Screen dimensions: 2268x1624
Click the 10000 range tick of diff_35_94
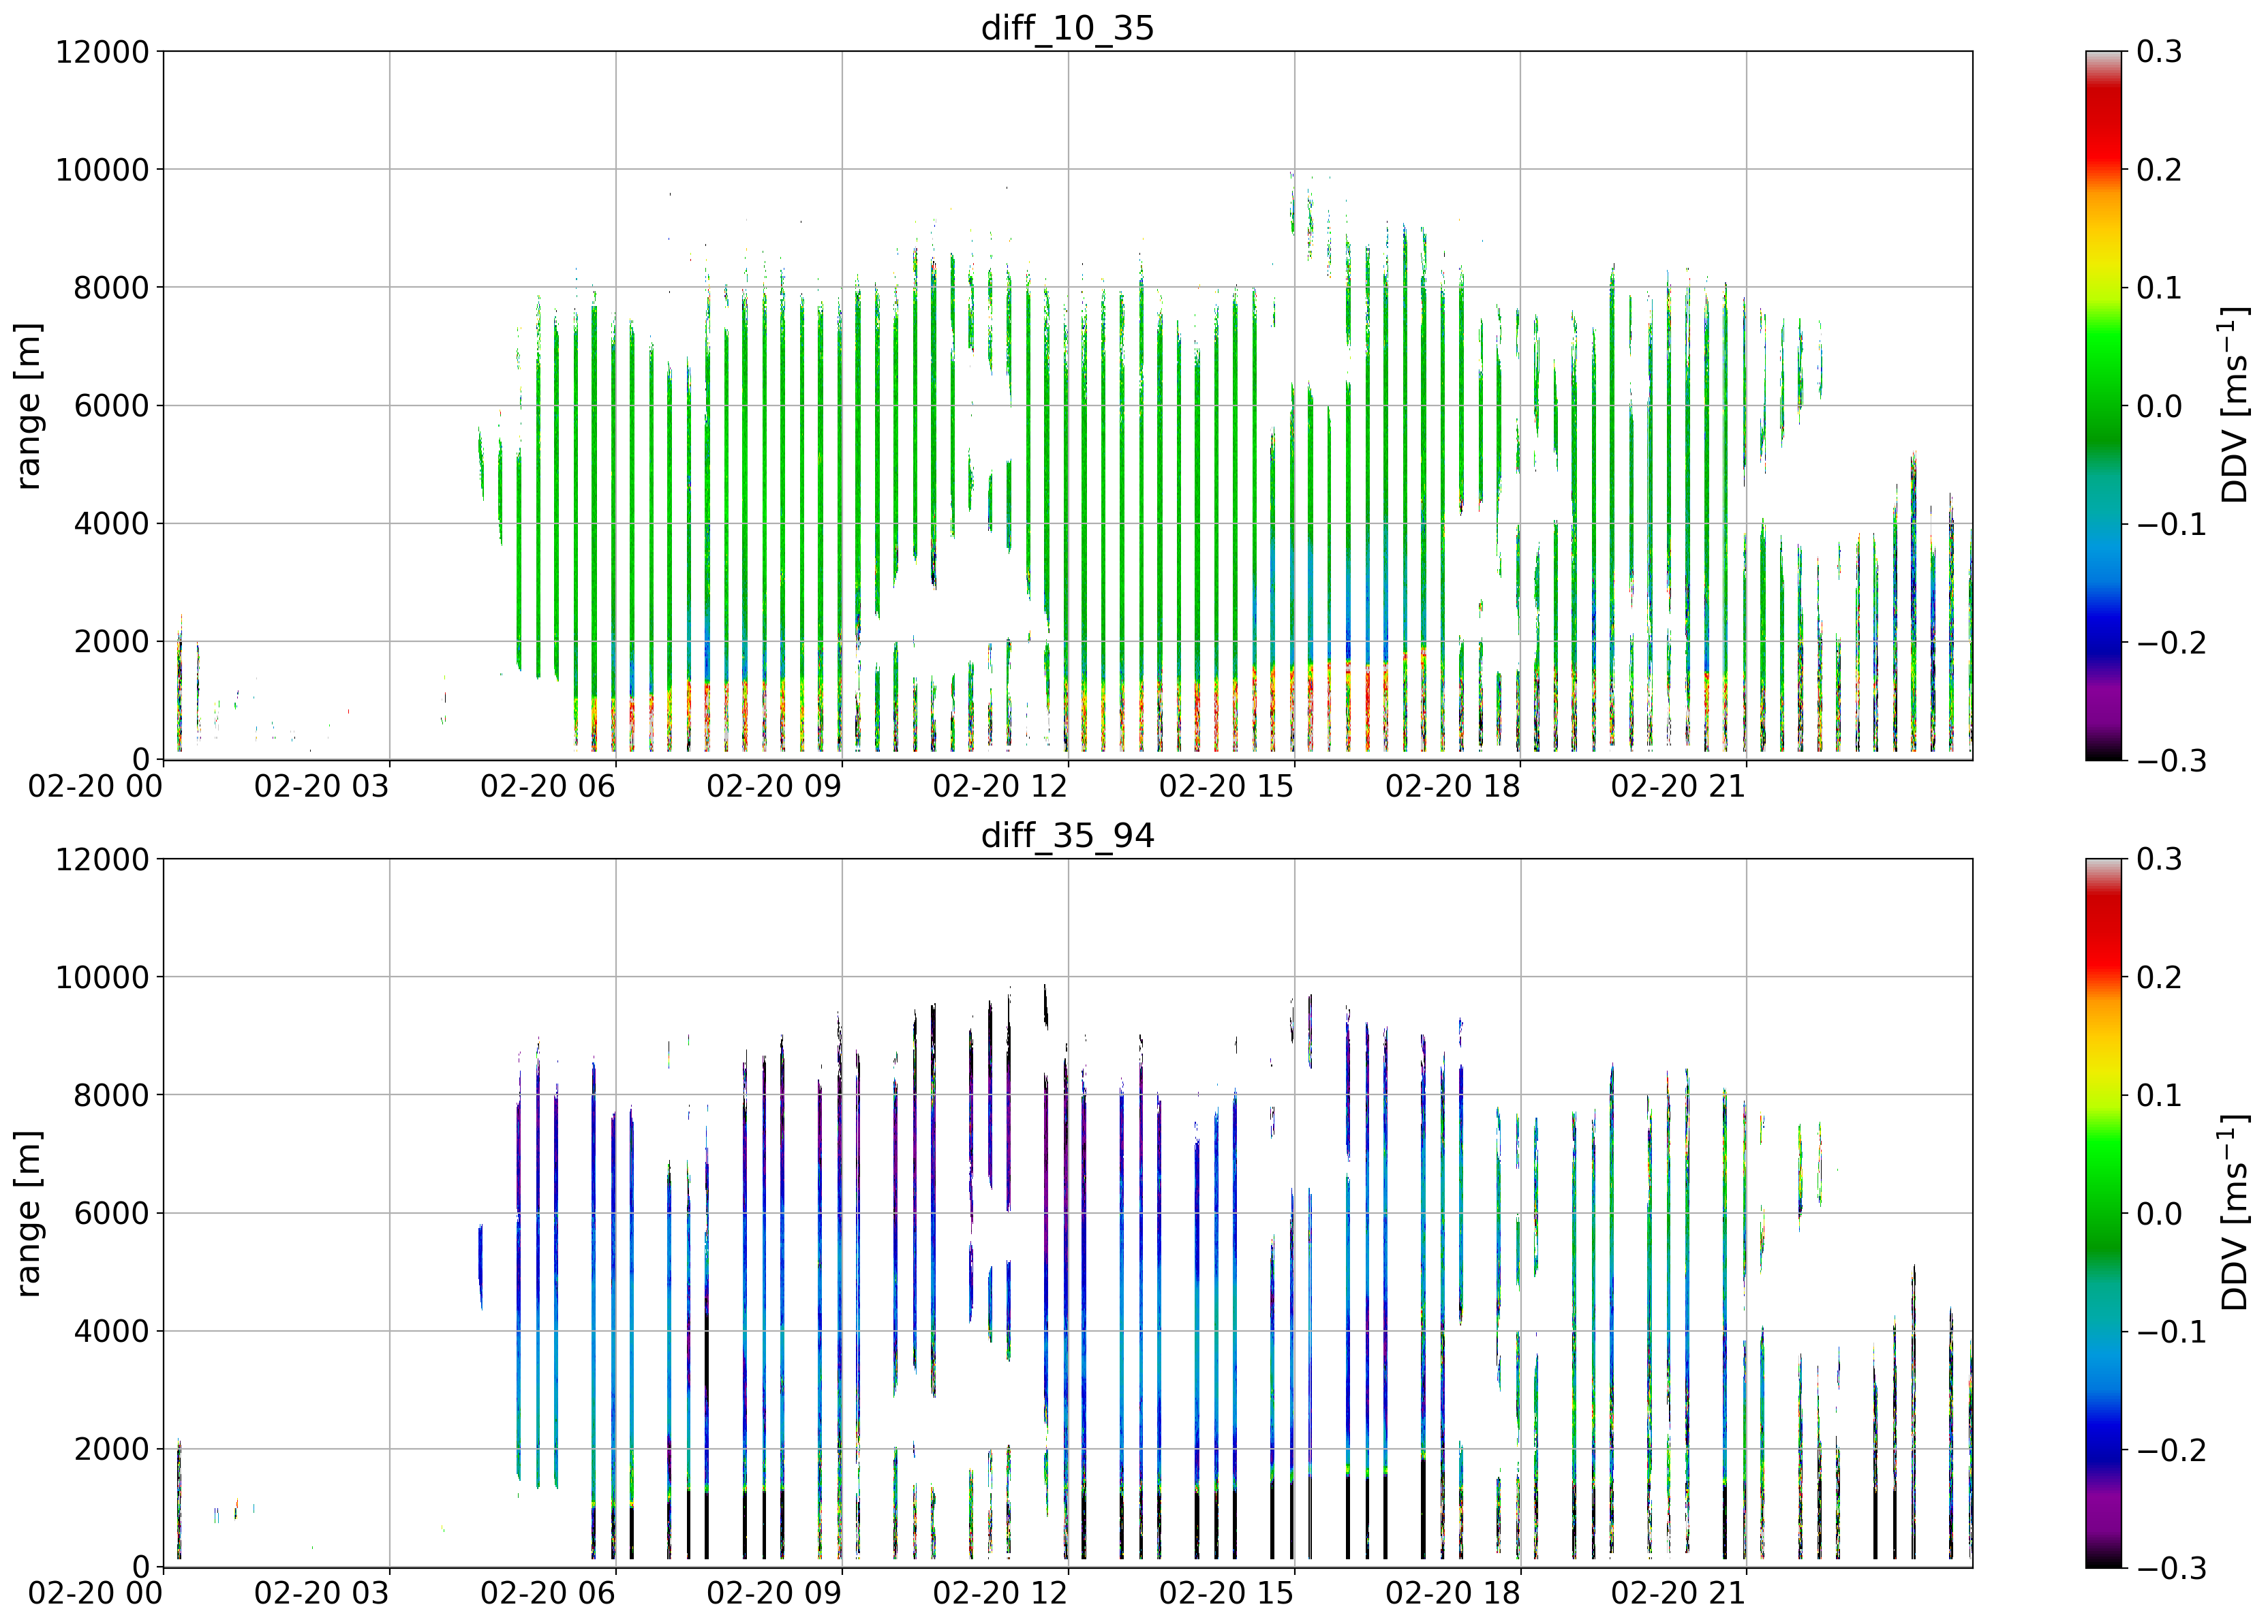click(x=102, y=977)
